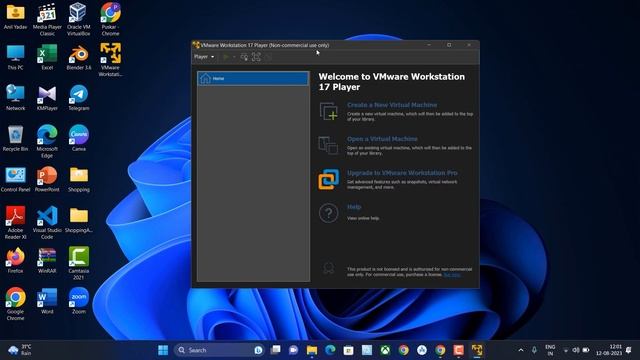Select Control Panel desktop icon

[16, 179]
